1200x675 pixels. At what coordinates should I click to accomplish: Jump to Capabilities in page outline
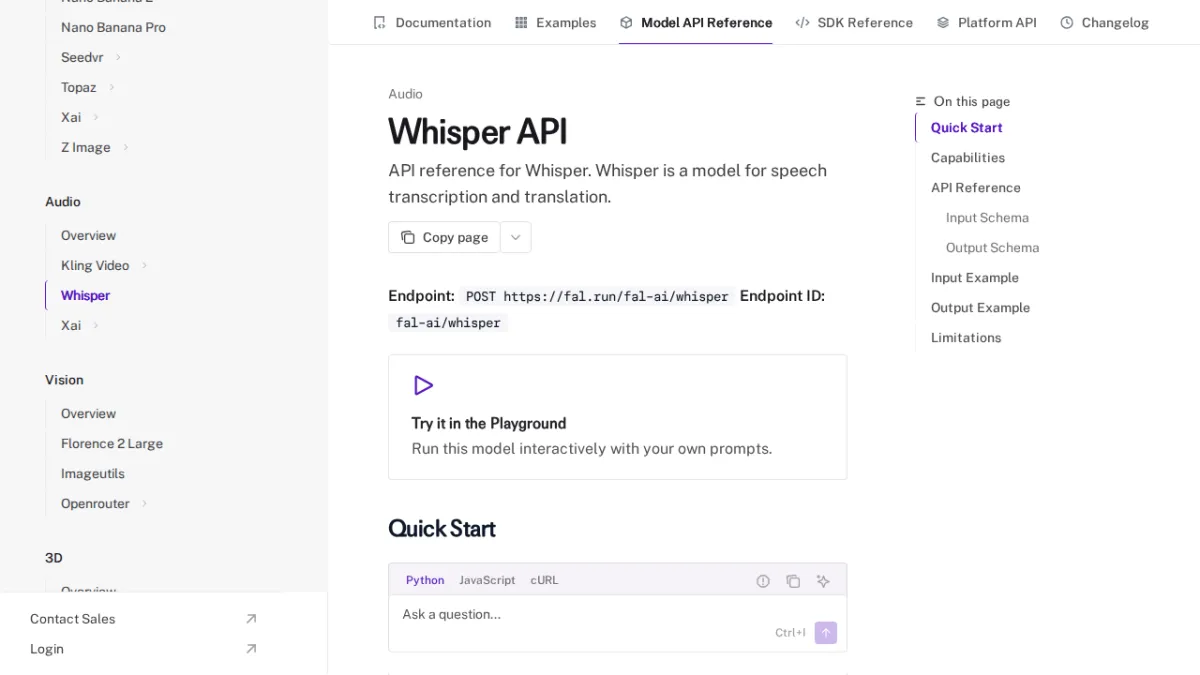968,157
